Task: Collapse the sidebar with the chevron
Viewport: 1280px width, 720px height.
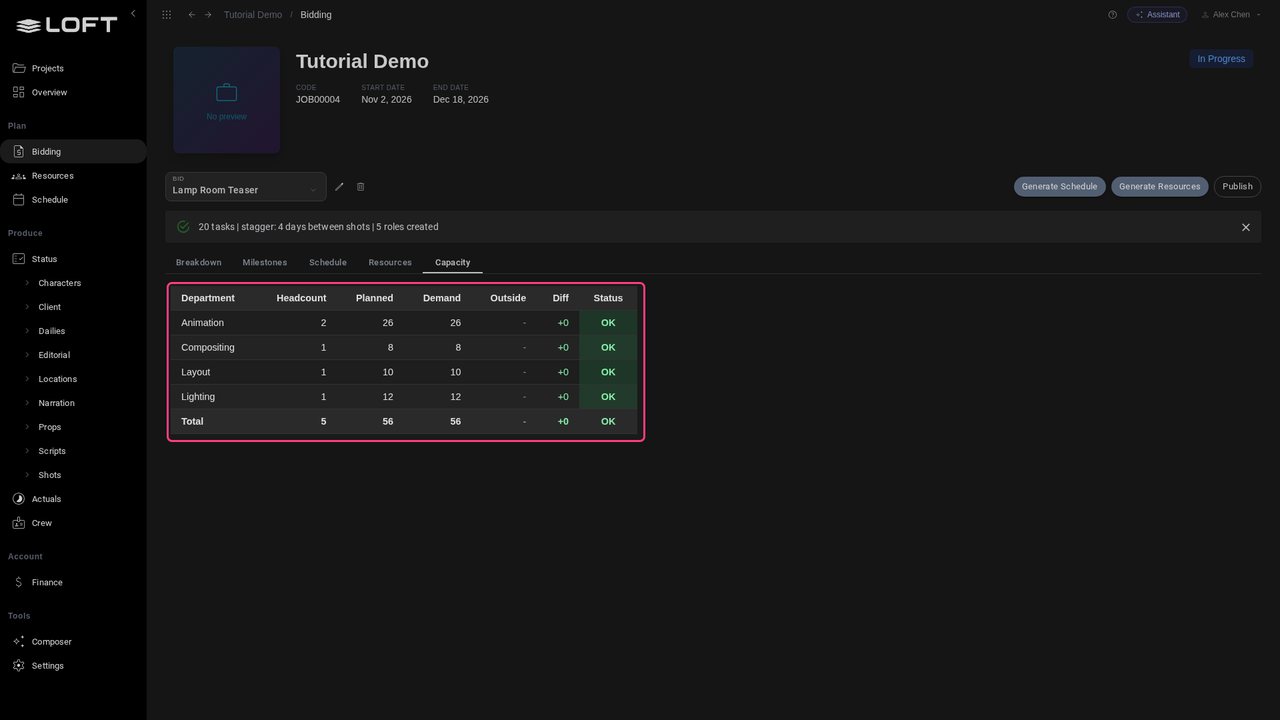Action: (x=133, y=14)
